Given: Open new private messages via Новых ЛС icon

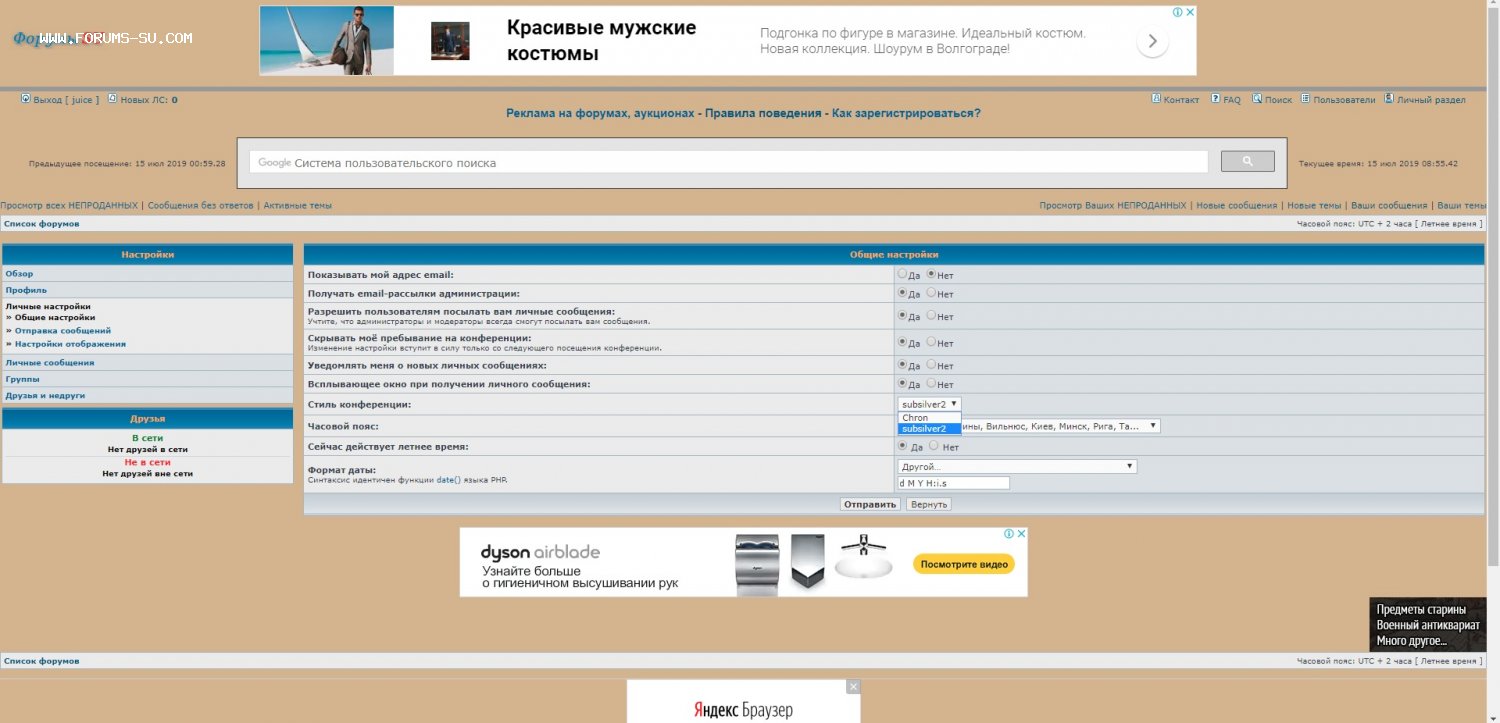Looking at the screenshot, I should (x=113, y=99).
